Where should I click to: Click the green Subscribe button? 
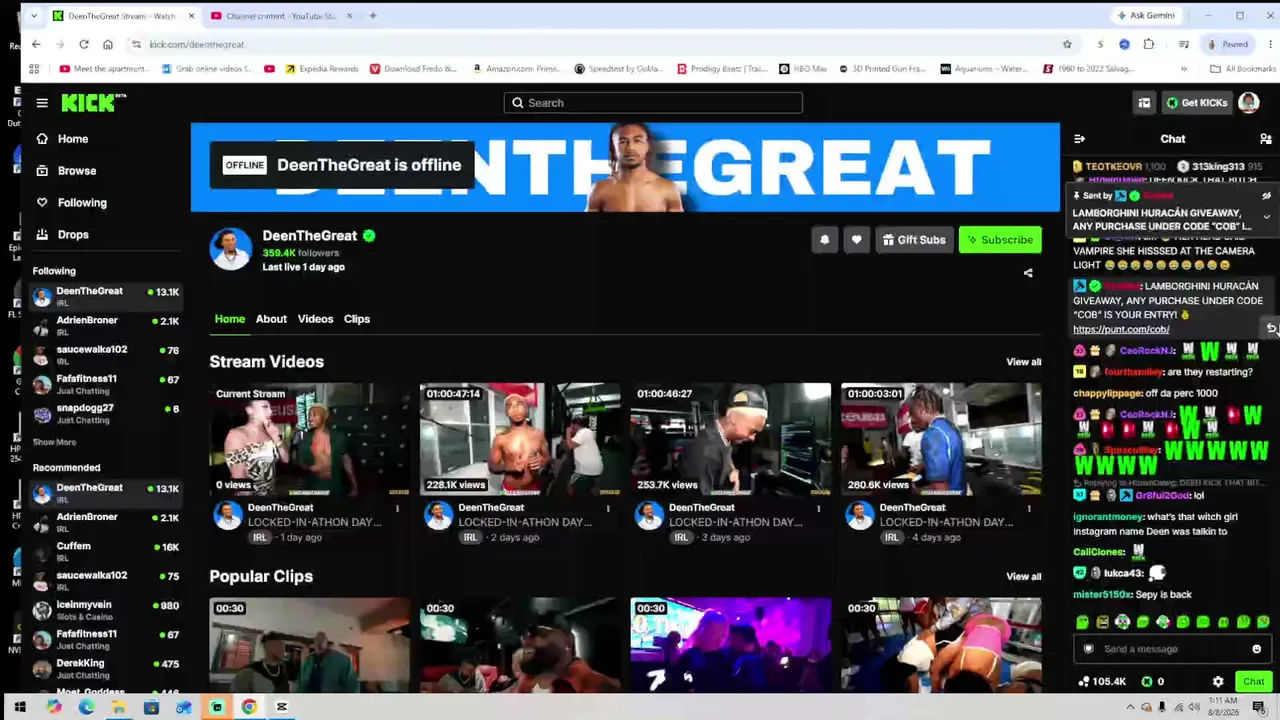1000,240
